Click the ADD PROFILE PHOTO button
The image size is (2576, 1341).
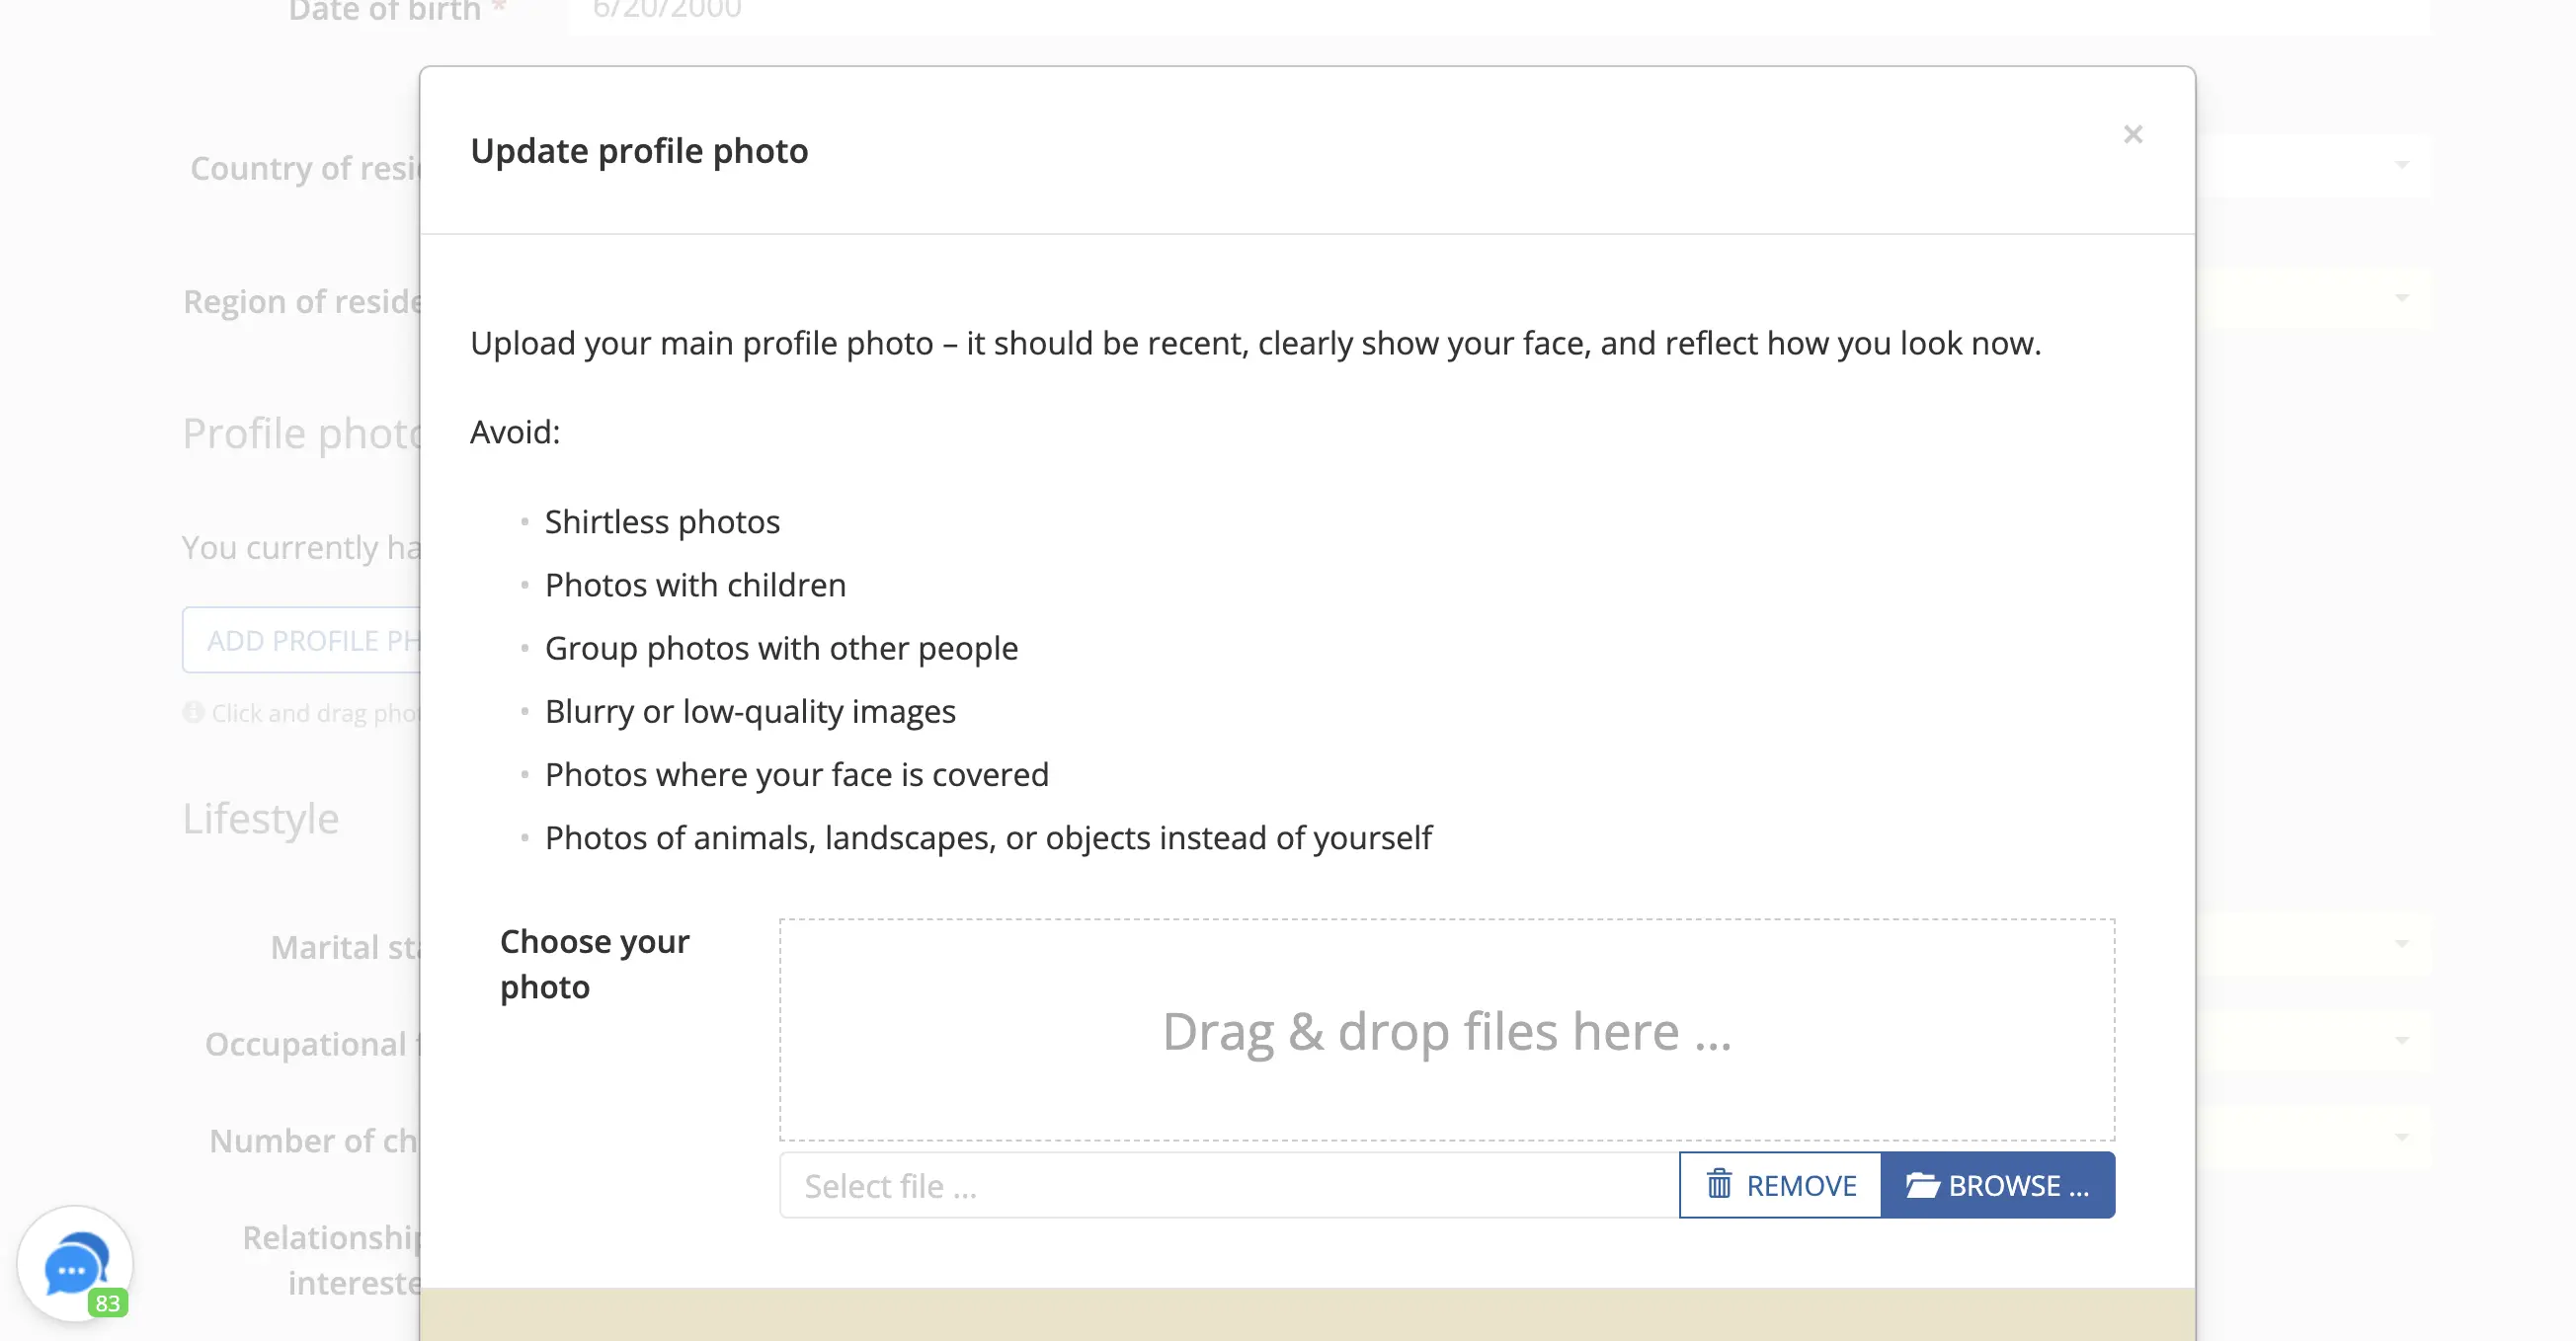302,640
